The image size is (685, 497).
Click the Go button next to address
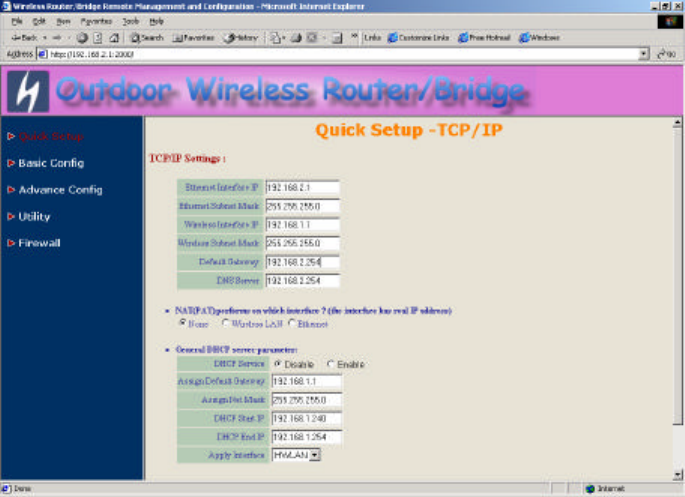(667, 54)
